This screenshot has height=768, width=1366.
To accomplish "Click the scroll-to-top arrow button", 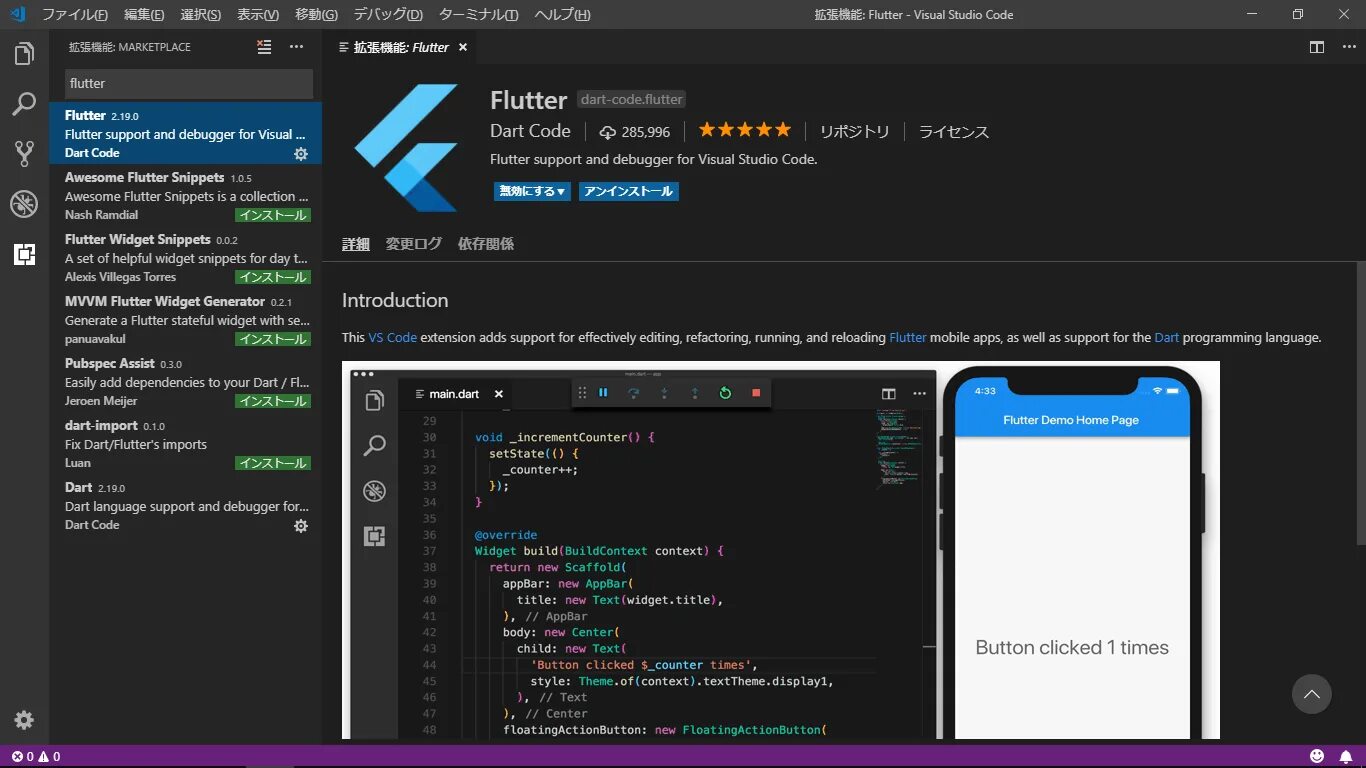I will (x=1312, y=694).
